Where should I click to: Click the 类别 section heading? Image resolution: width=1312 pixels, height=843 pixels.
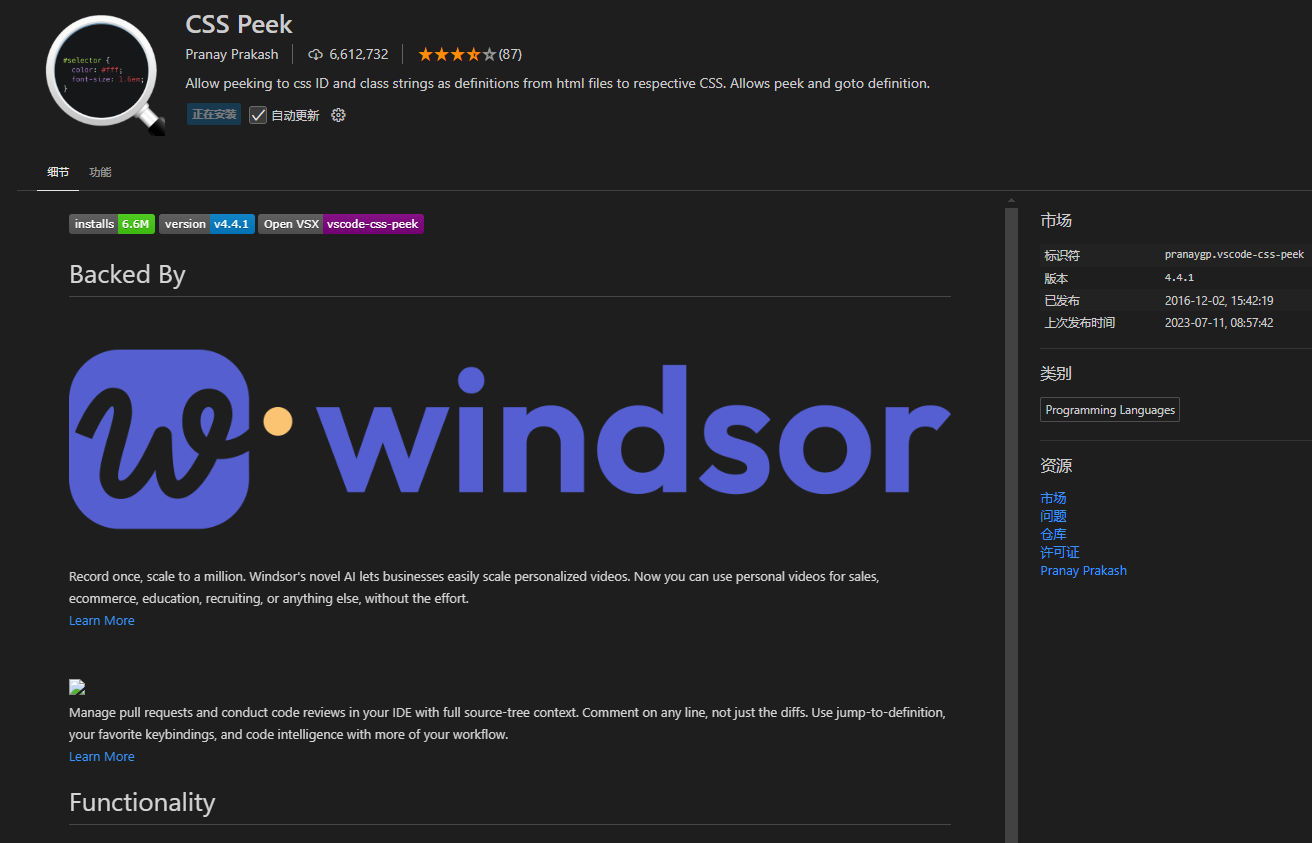(1056, 374)
